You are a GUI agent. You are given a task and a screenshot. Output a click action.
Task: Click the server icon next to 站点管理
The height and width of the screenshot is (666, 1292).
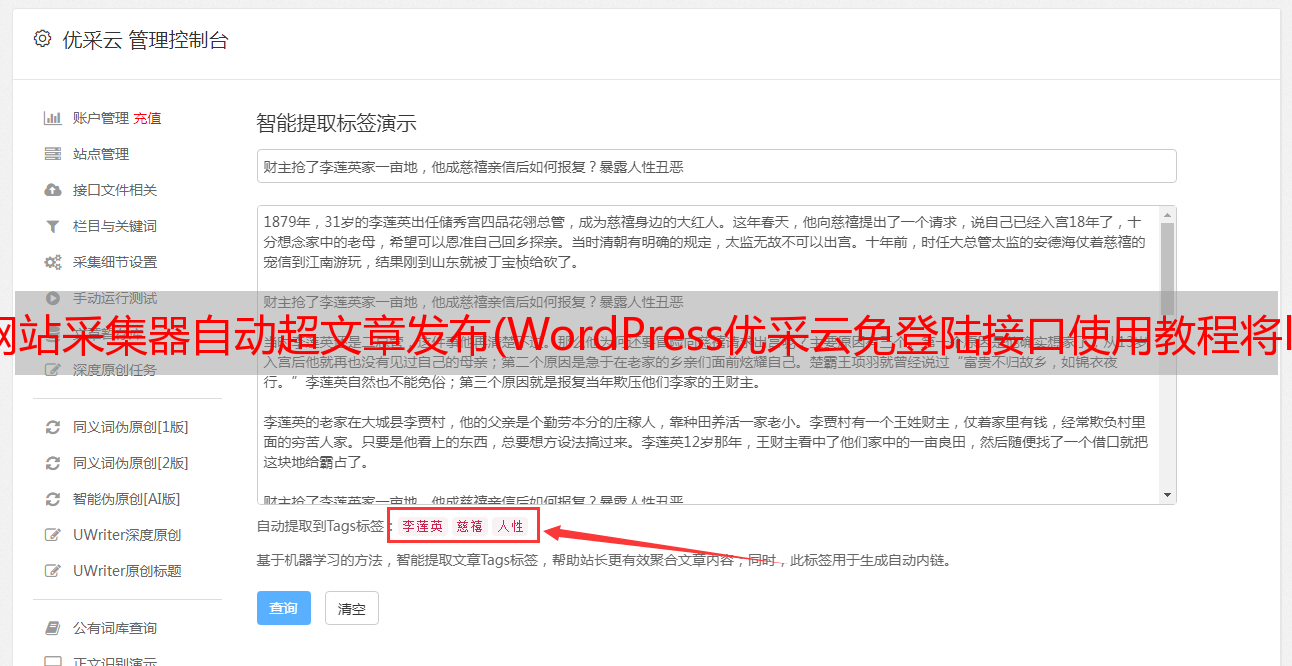[x=53, y=154]
